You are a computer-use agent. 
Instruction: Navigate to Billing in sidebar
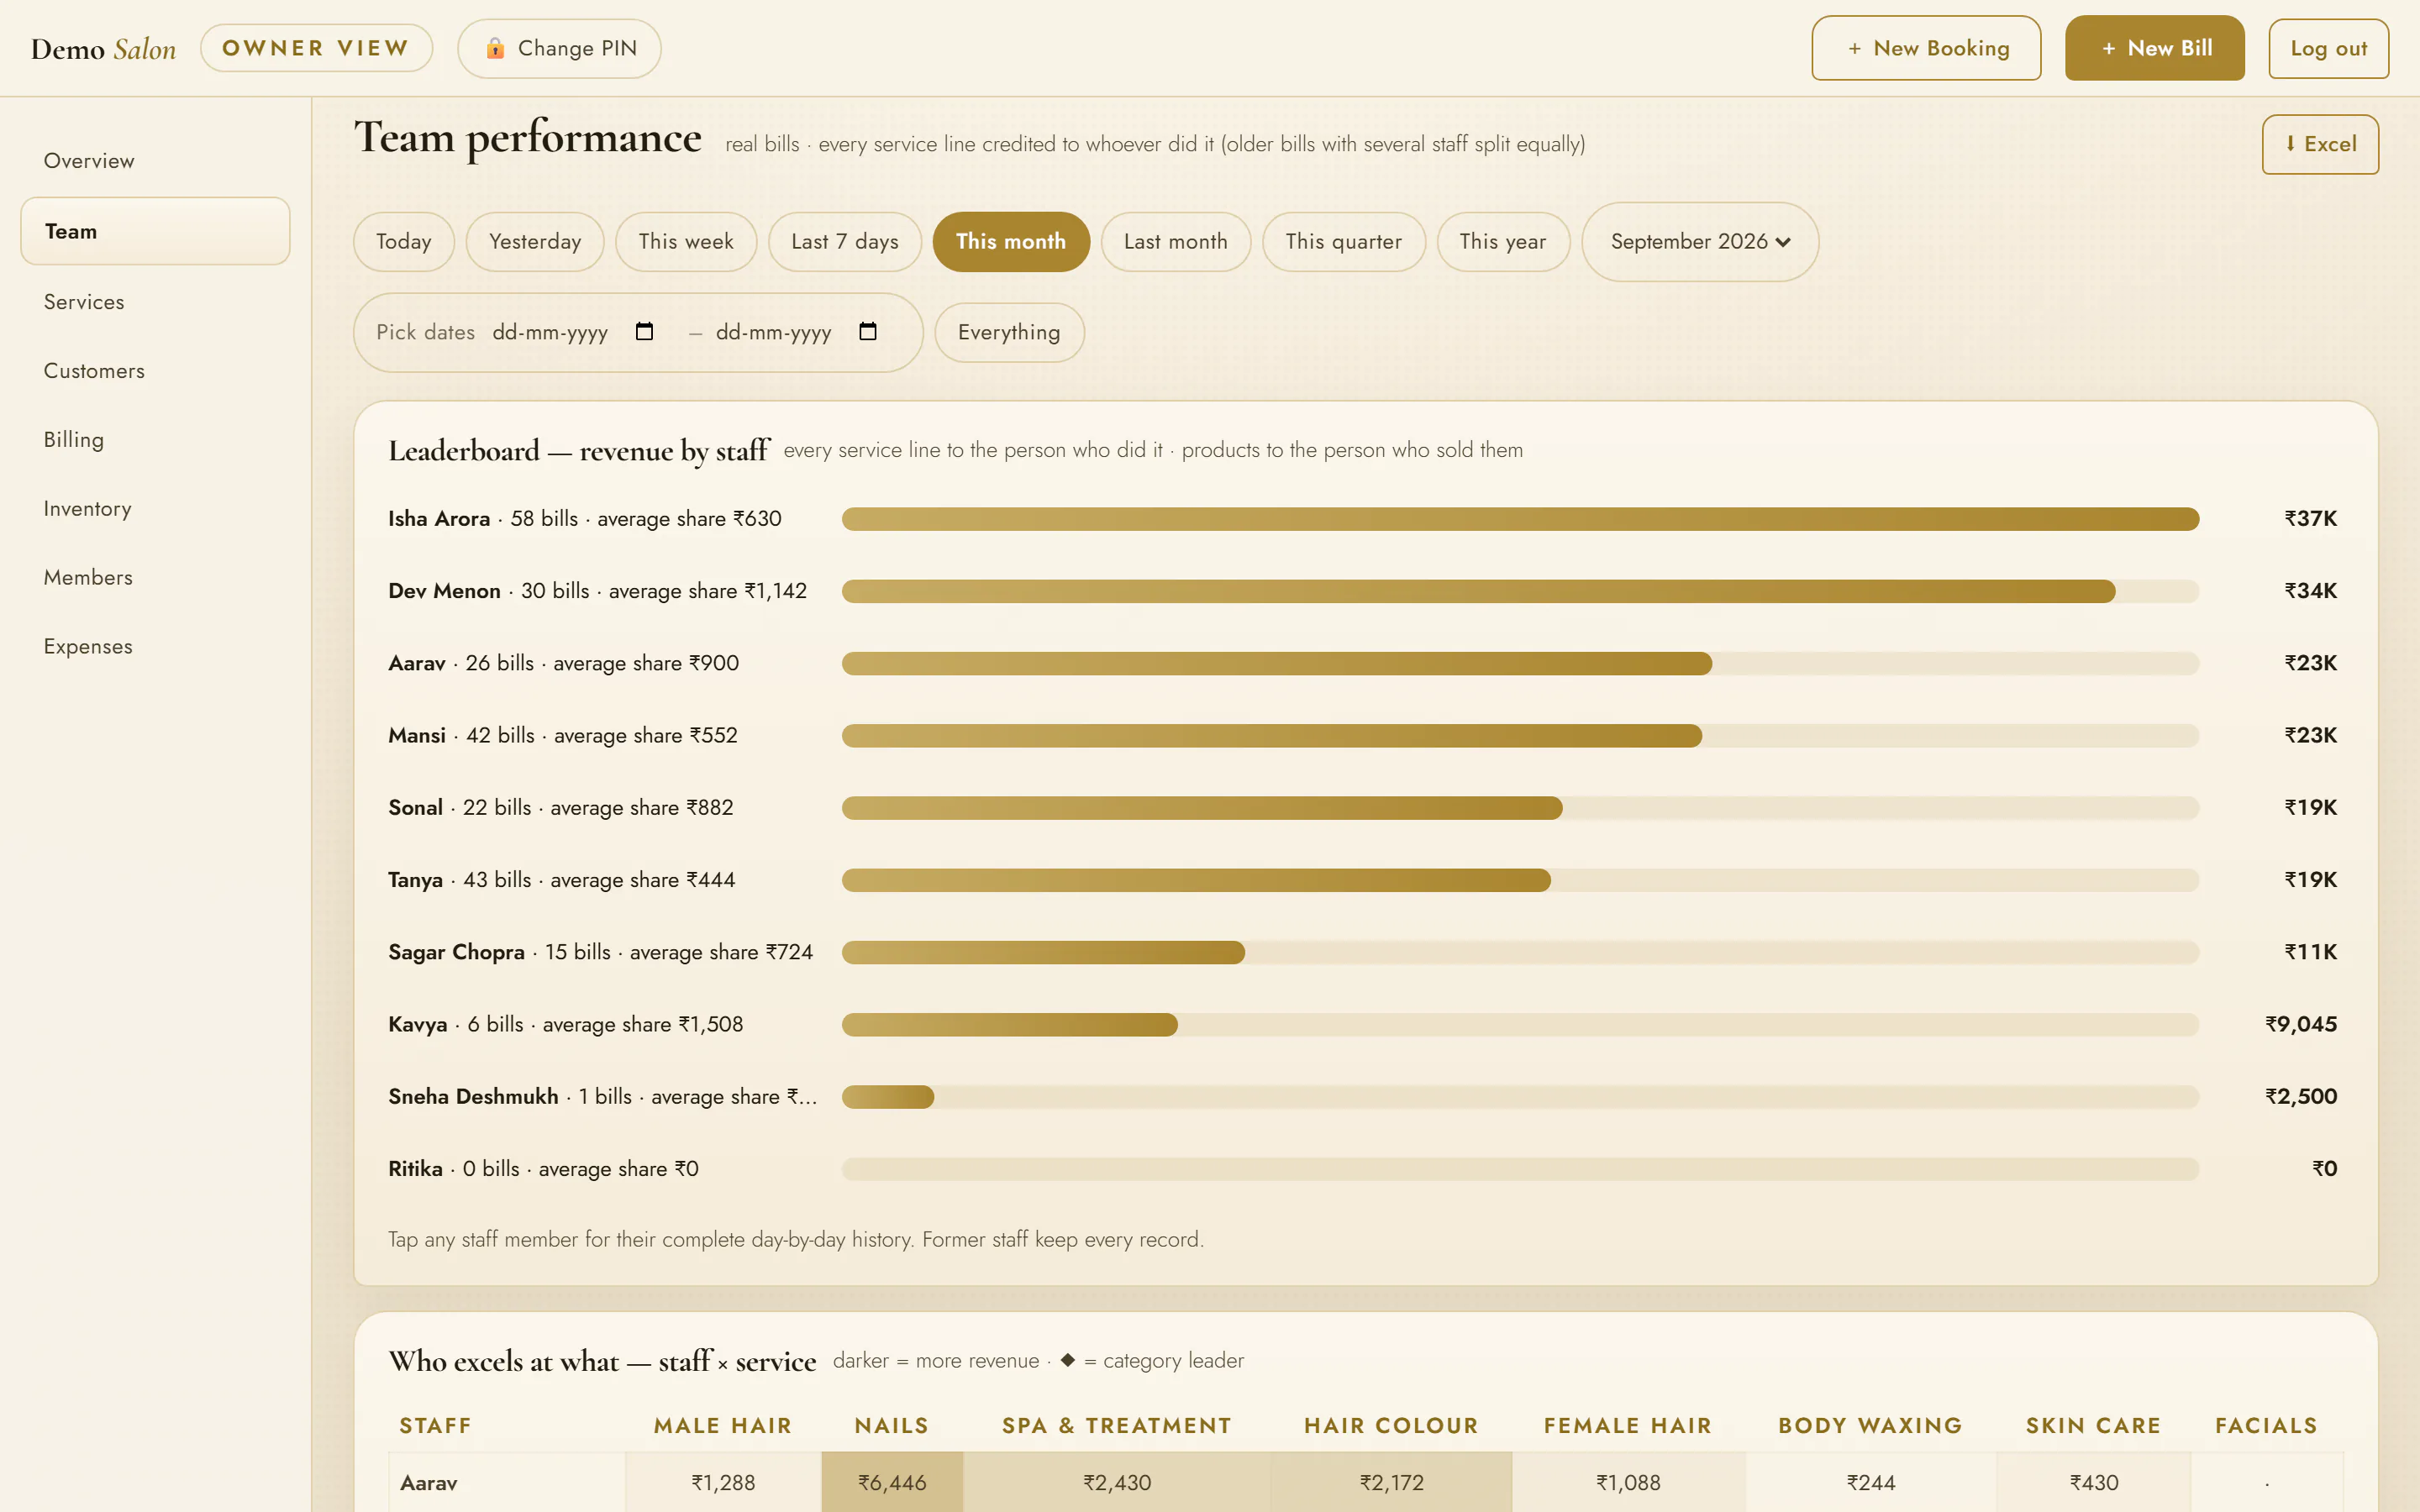coord(155,440)
